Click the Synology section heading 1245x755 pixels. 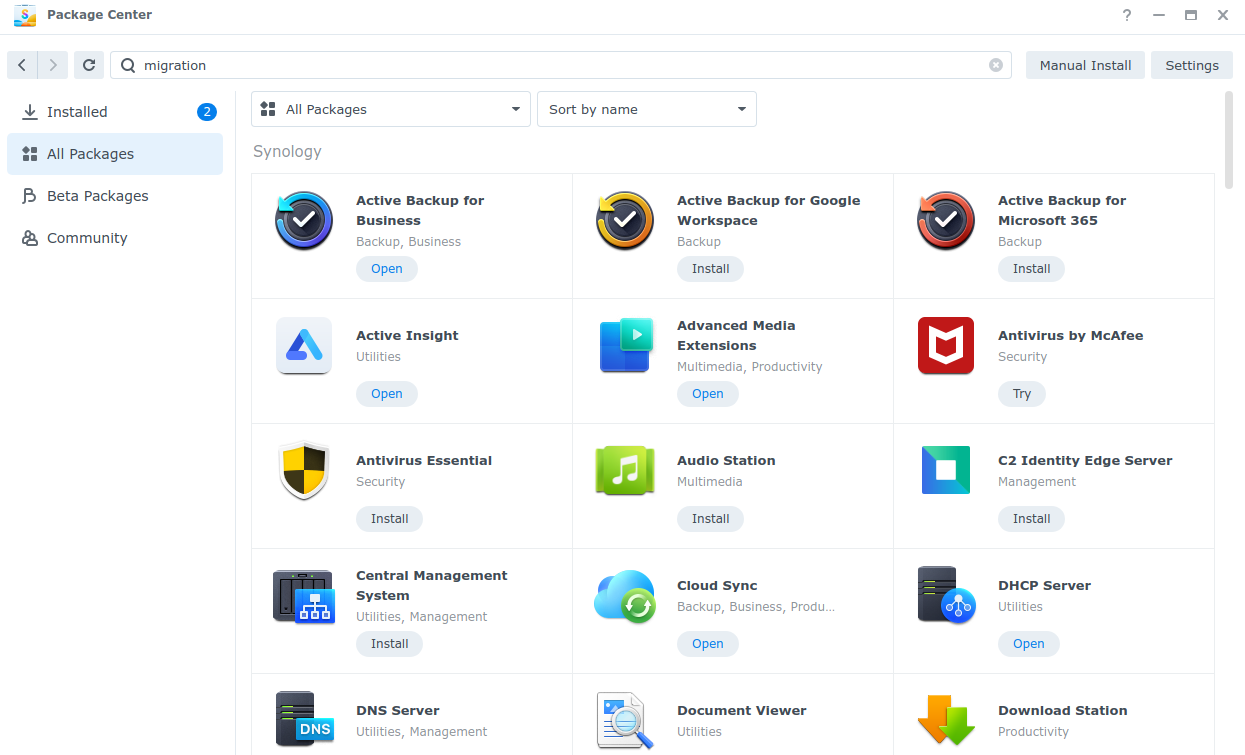(x=288, y=152)
